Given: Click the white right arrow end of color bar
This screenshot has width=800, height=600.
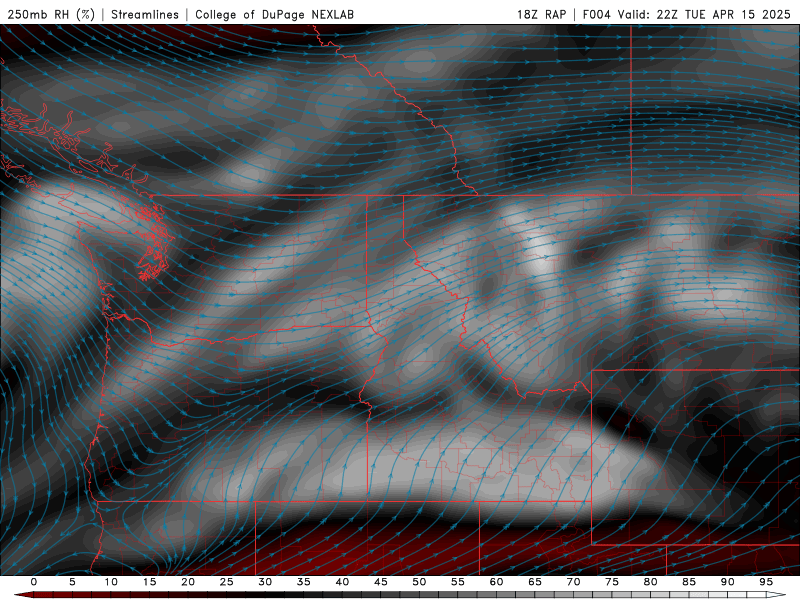Looking at the screenshot, I should [x=777, y=595].
